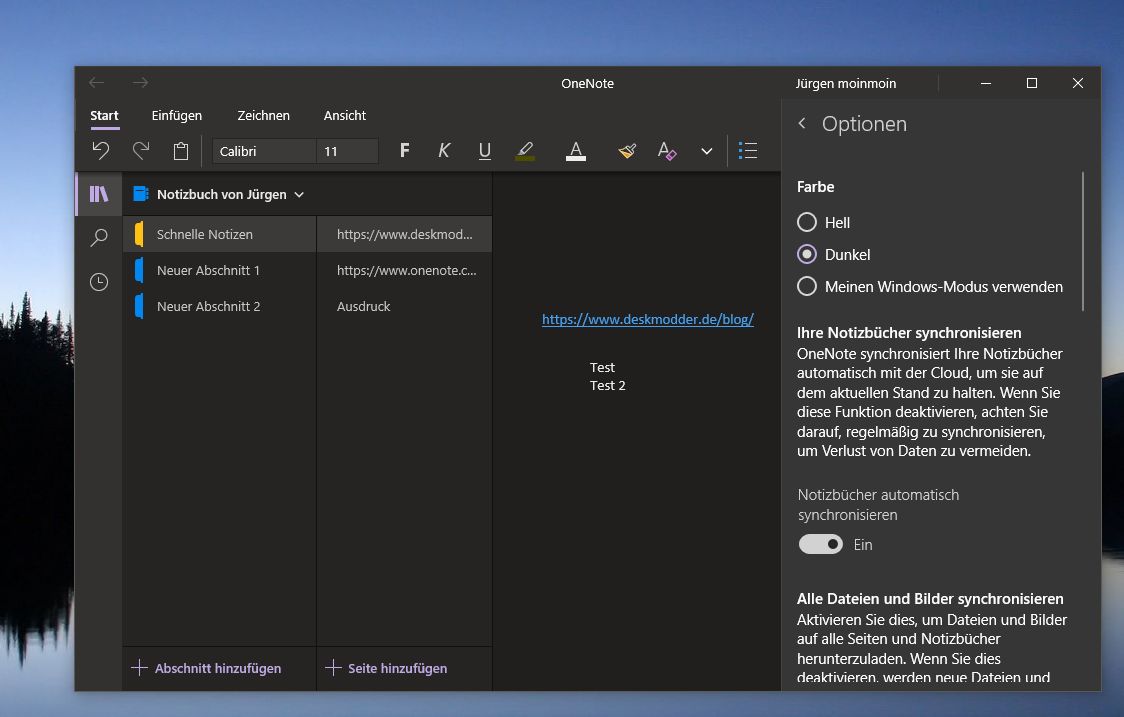Image resolution: width=1124 pixels, height=717 pixels.
Task: Open the https://www.deskmod... page
Action: point(404,234)
